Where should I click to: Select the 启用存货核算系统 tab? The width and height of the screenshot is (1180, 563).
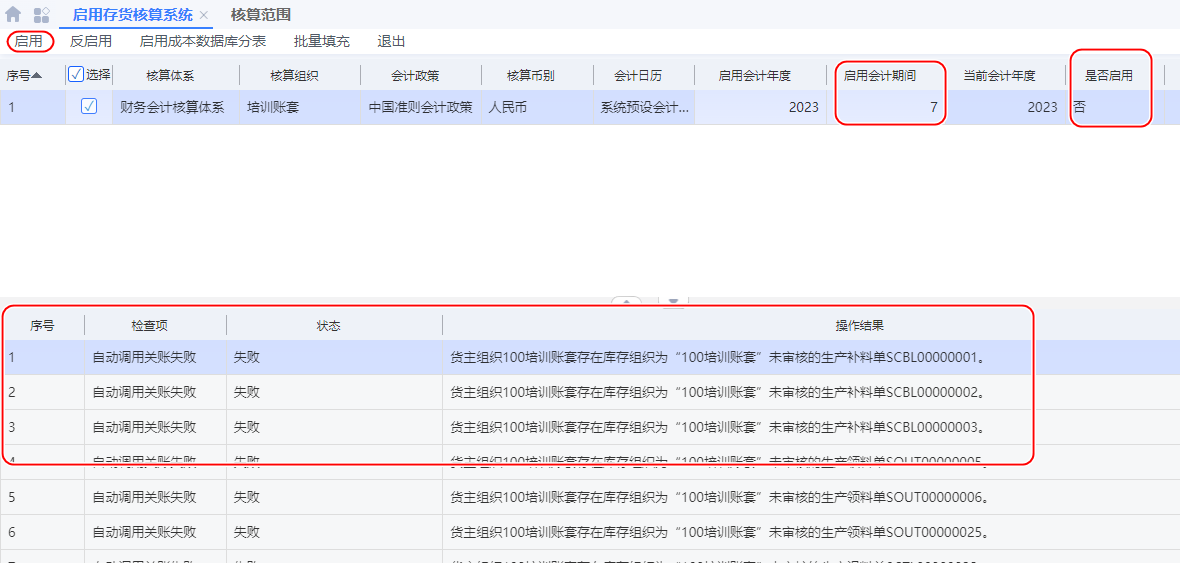click(132, 15)
